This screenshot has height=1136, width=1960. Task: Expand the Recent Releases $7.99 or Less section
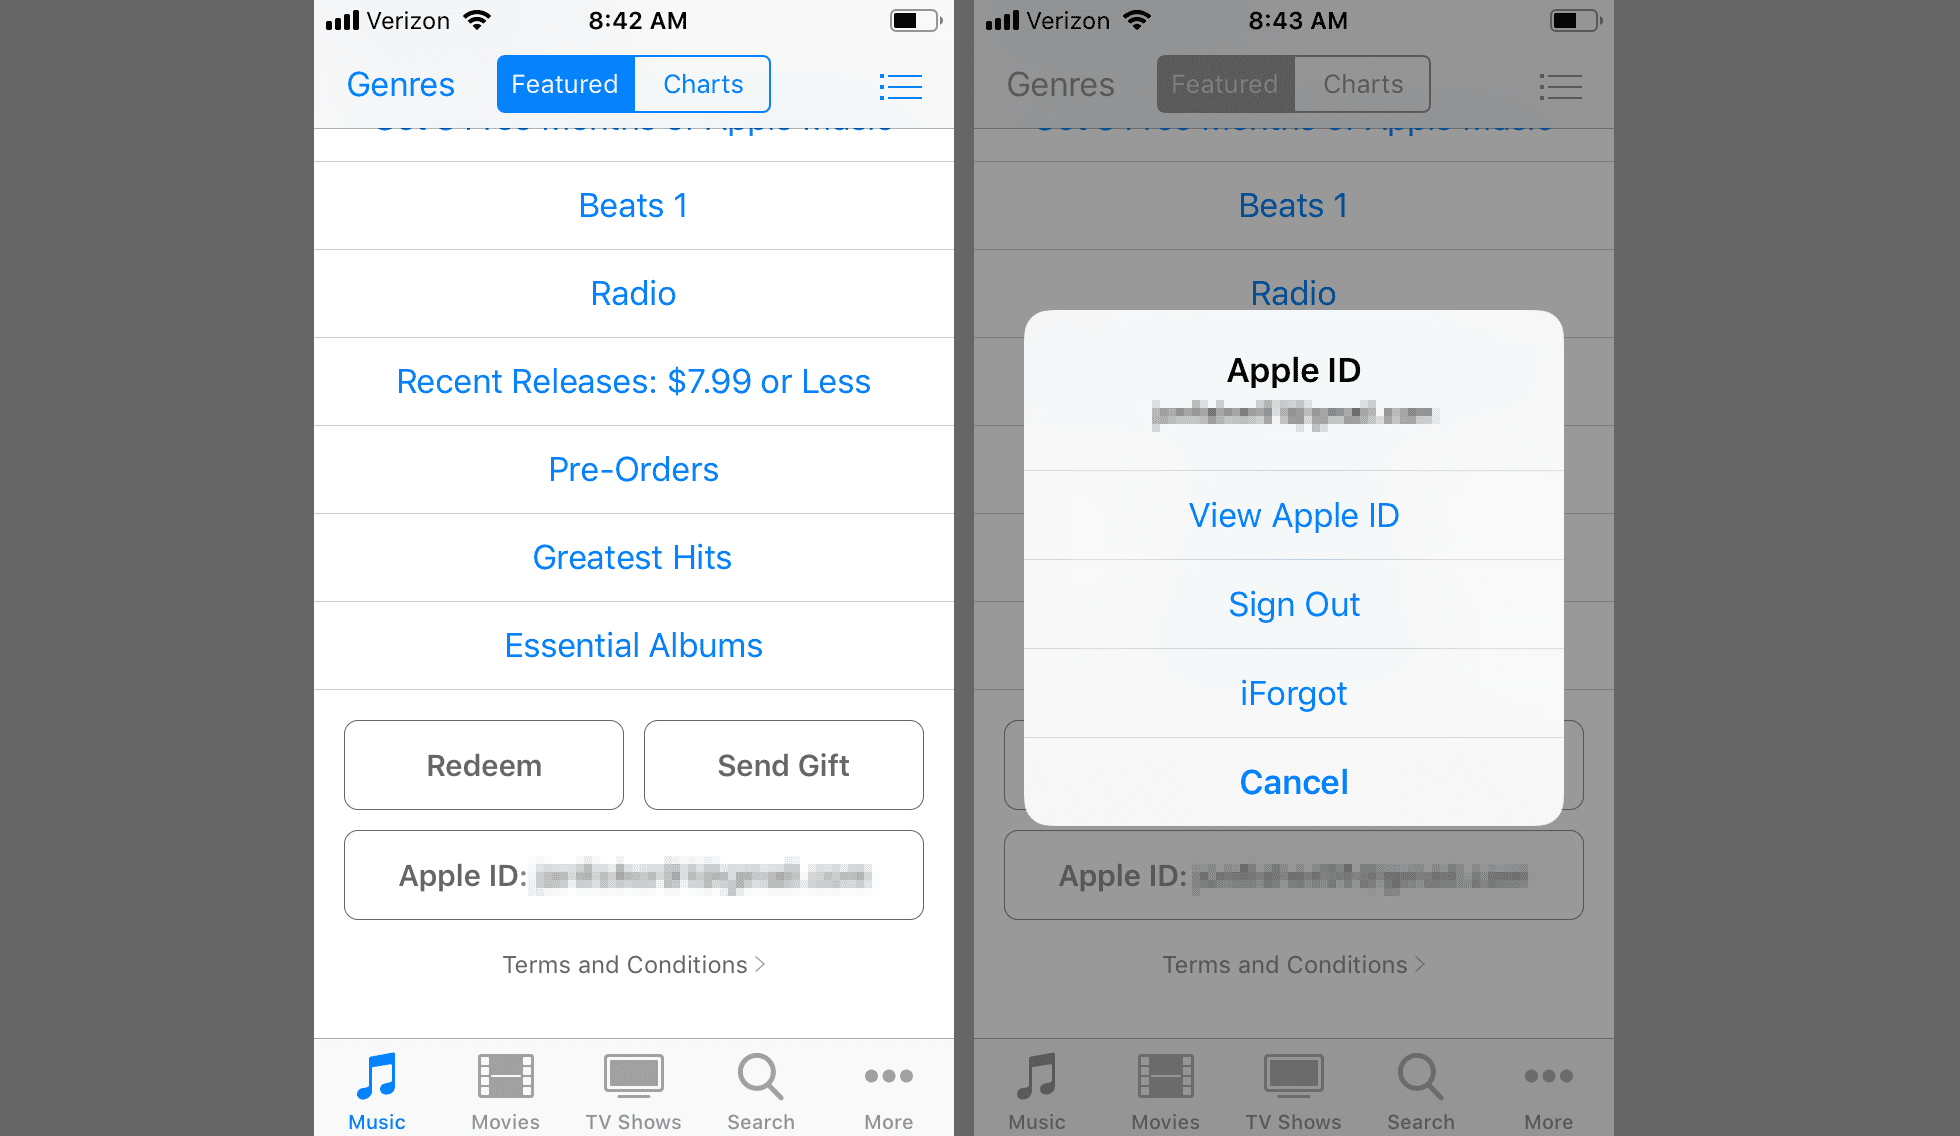point(633,380)
